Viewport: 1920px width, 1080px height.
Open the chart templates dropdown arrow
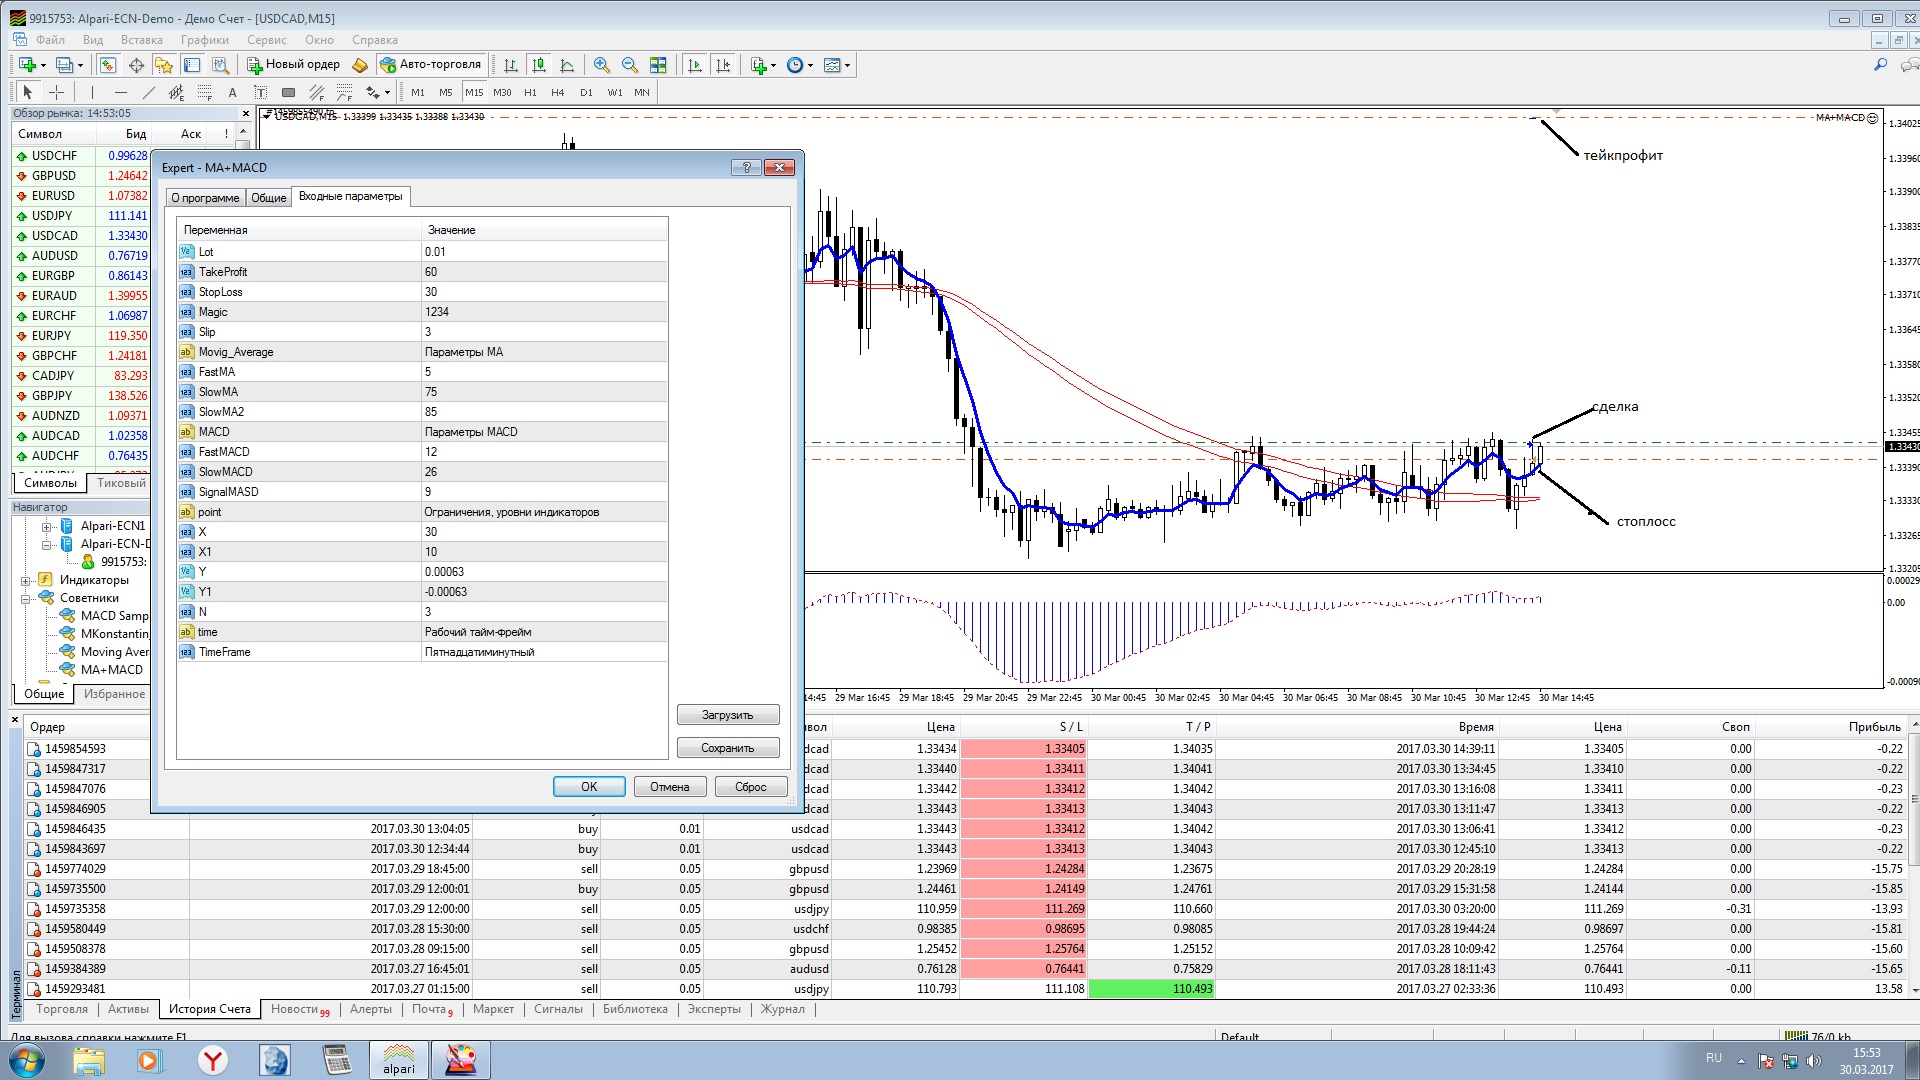(848, 65)
